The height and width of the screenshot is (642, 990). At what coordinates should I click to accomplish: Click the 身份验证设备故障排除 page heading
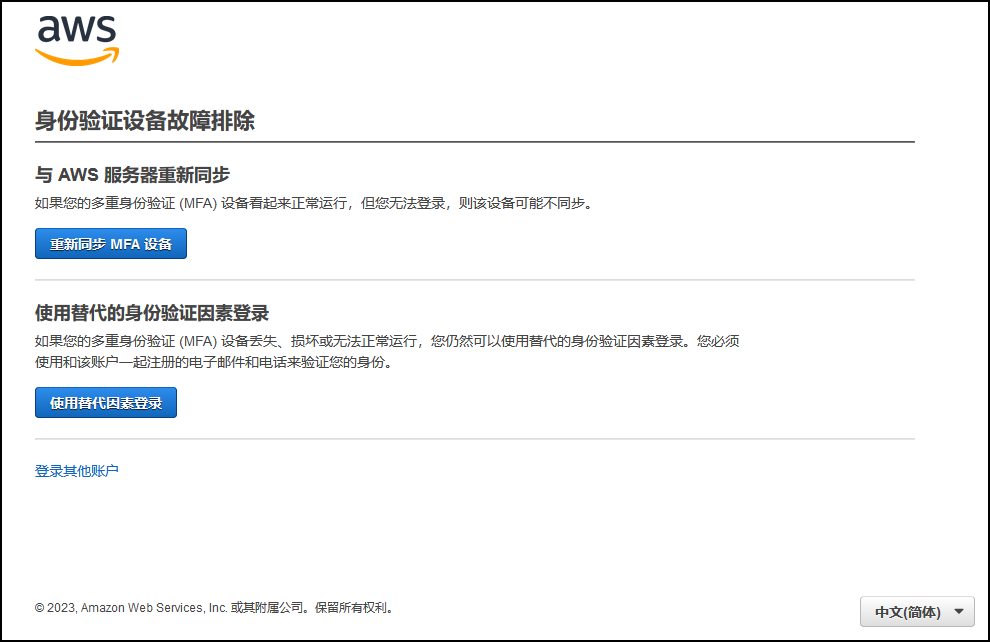[145, 121]
